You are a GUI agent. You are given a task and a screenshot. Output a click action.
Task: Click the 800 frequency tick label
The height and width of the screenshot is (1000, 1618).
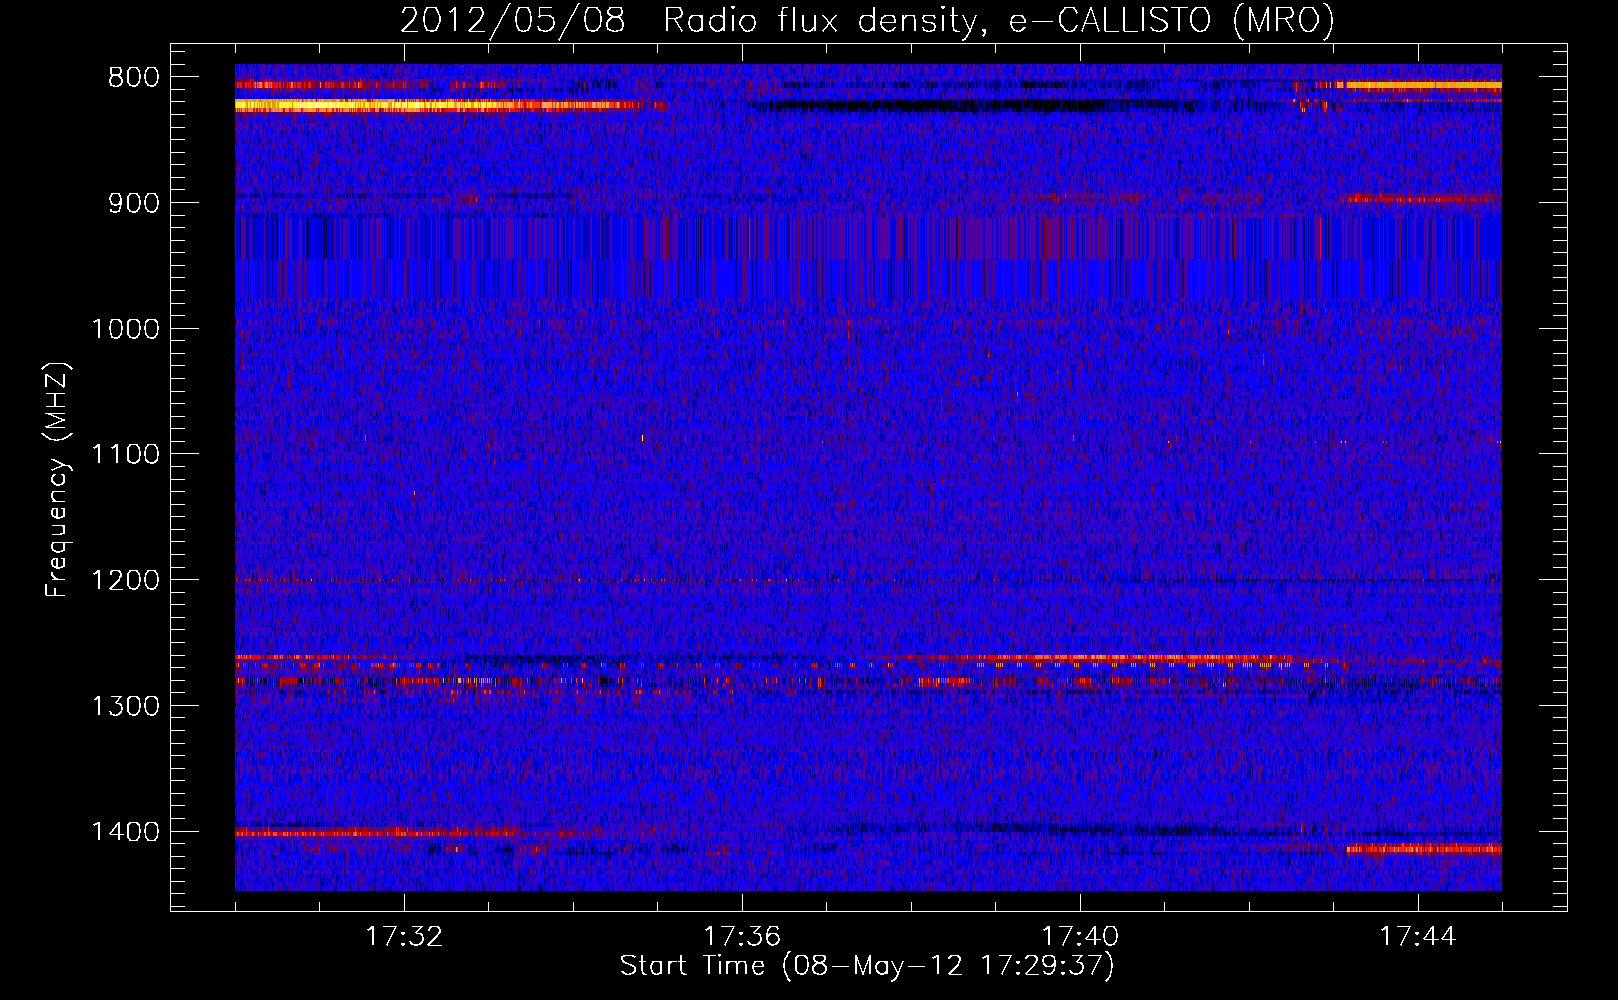134,78
